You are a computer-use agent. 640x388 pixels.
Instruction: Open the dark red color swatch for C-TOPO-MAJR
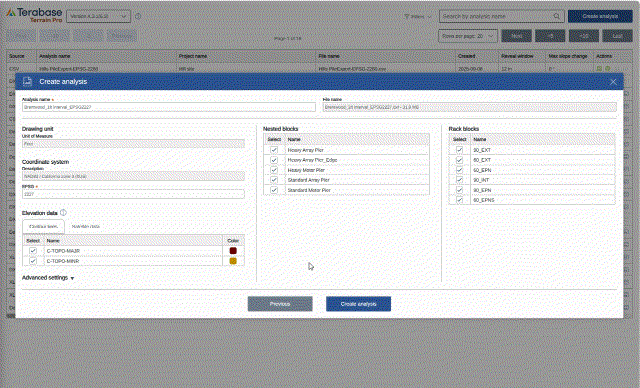click(233, 251)
